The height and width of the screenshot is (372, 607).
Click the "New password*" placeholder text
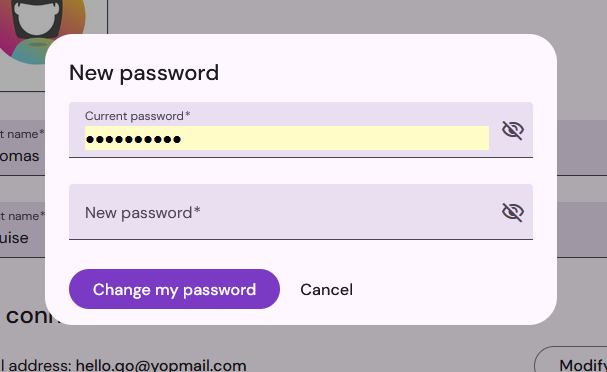143,213
